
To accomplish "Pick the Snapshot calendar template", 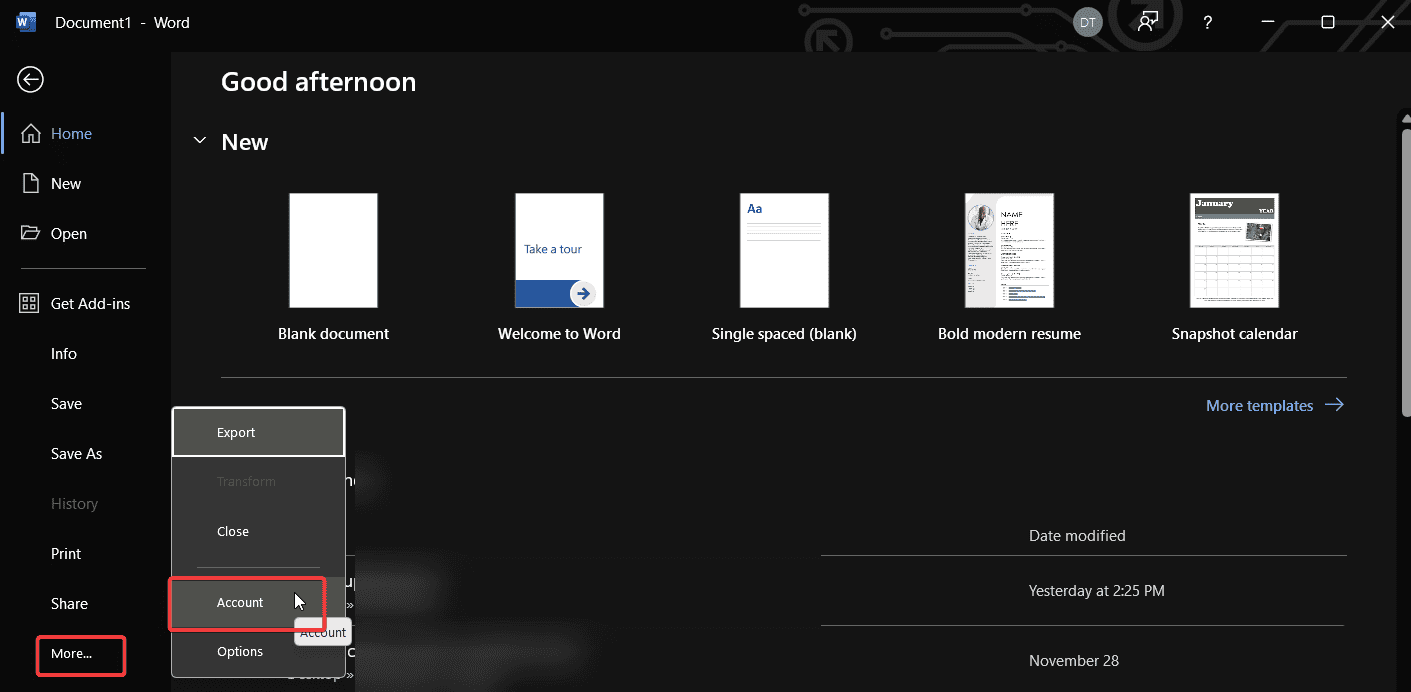I will (1234, 251).
